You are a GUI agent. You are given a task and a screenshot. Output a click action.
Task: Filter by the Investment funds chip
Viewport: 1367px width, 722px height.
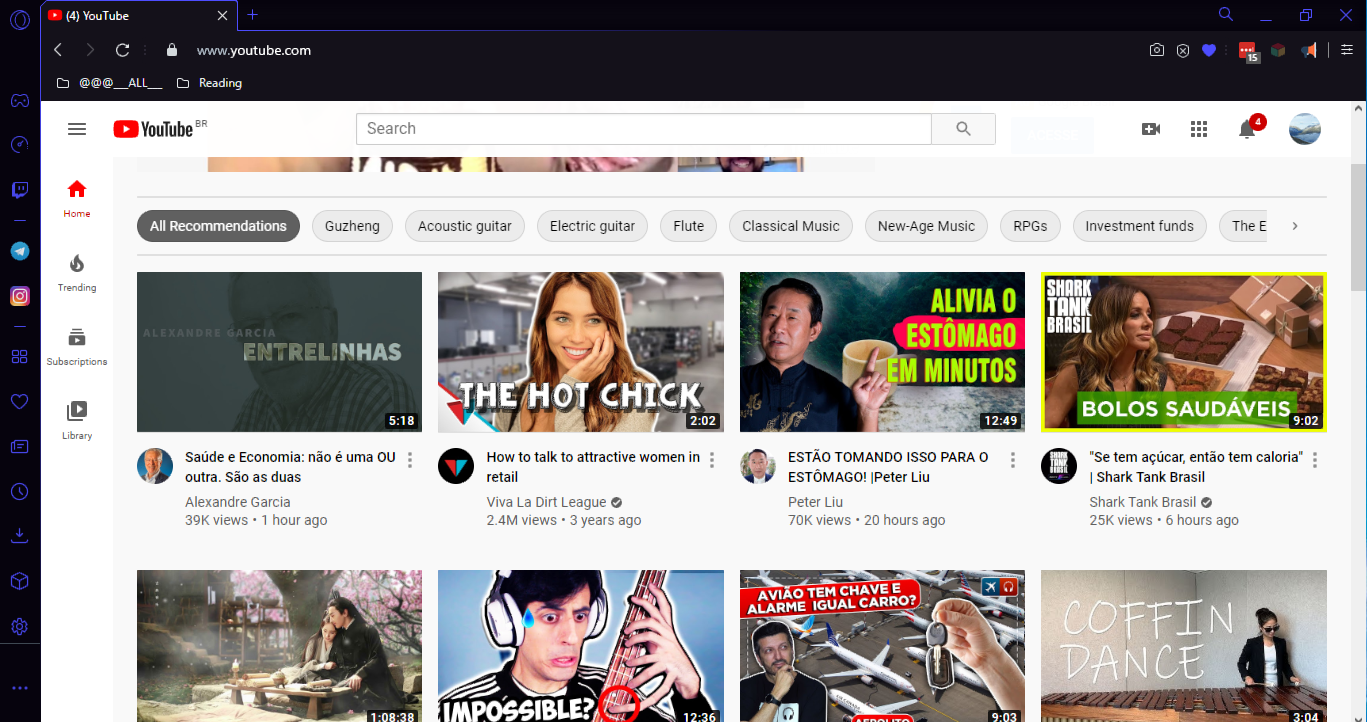tap(1140, 226)
